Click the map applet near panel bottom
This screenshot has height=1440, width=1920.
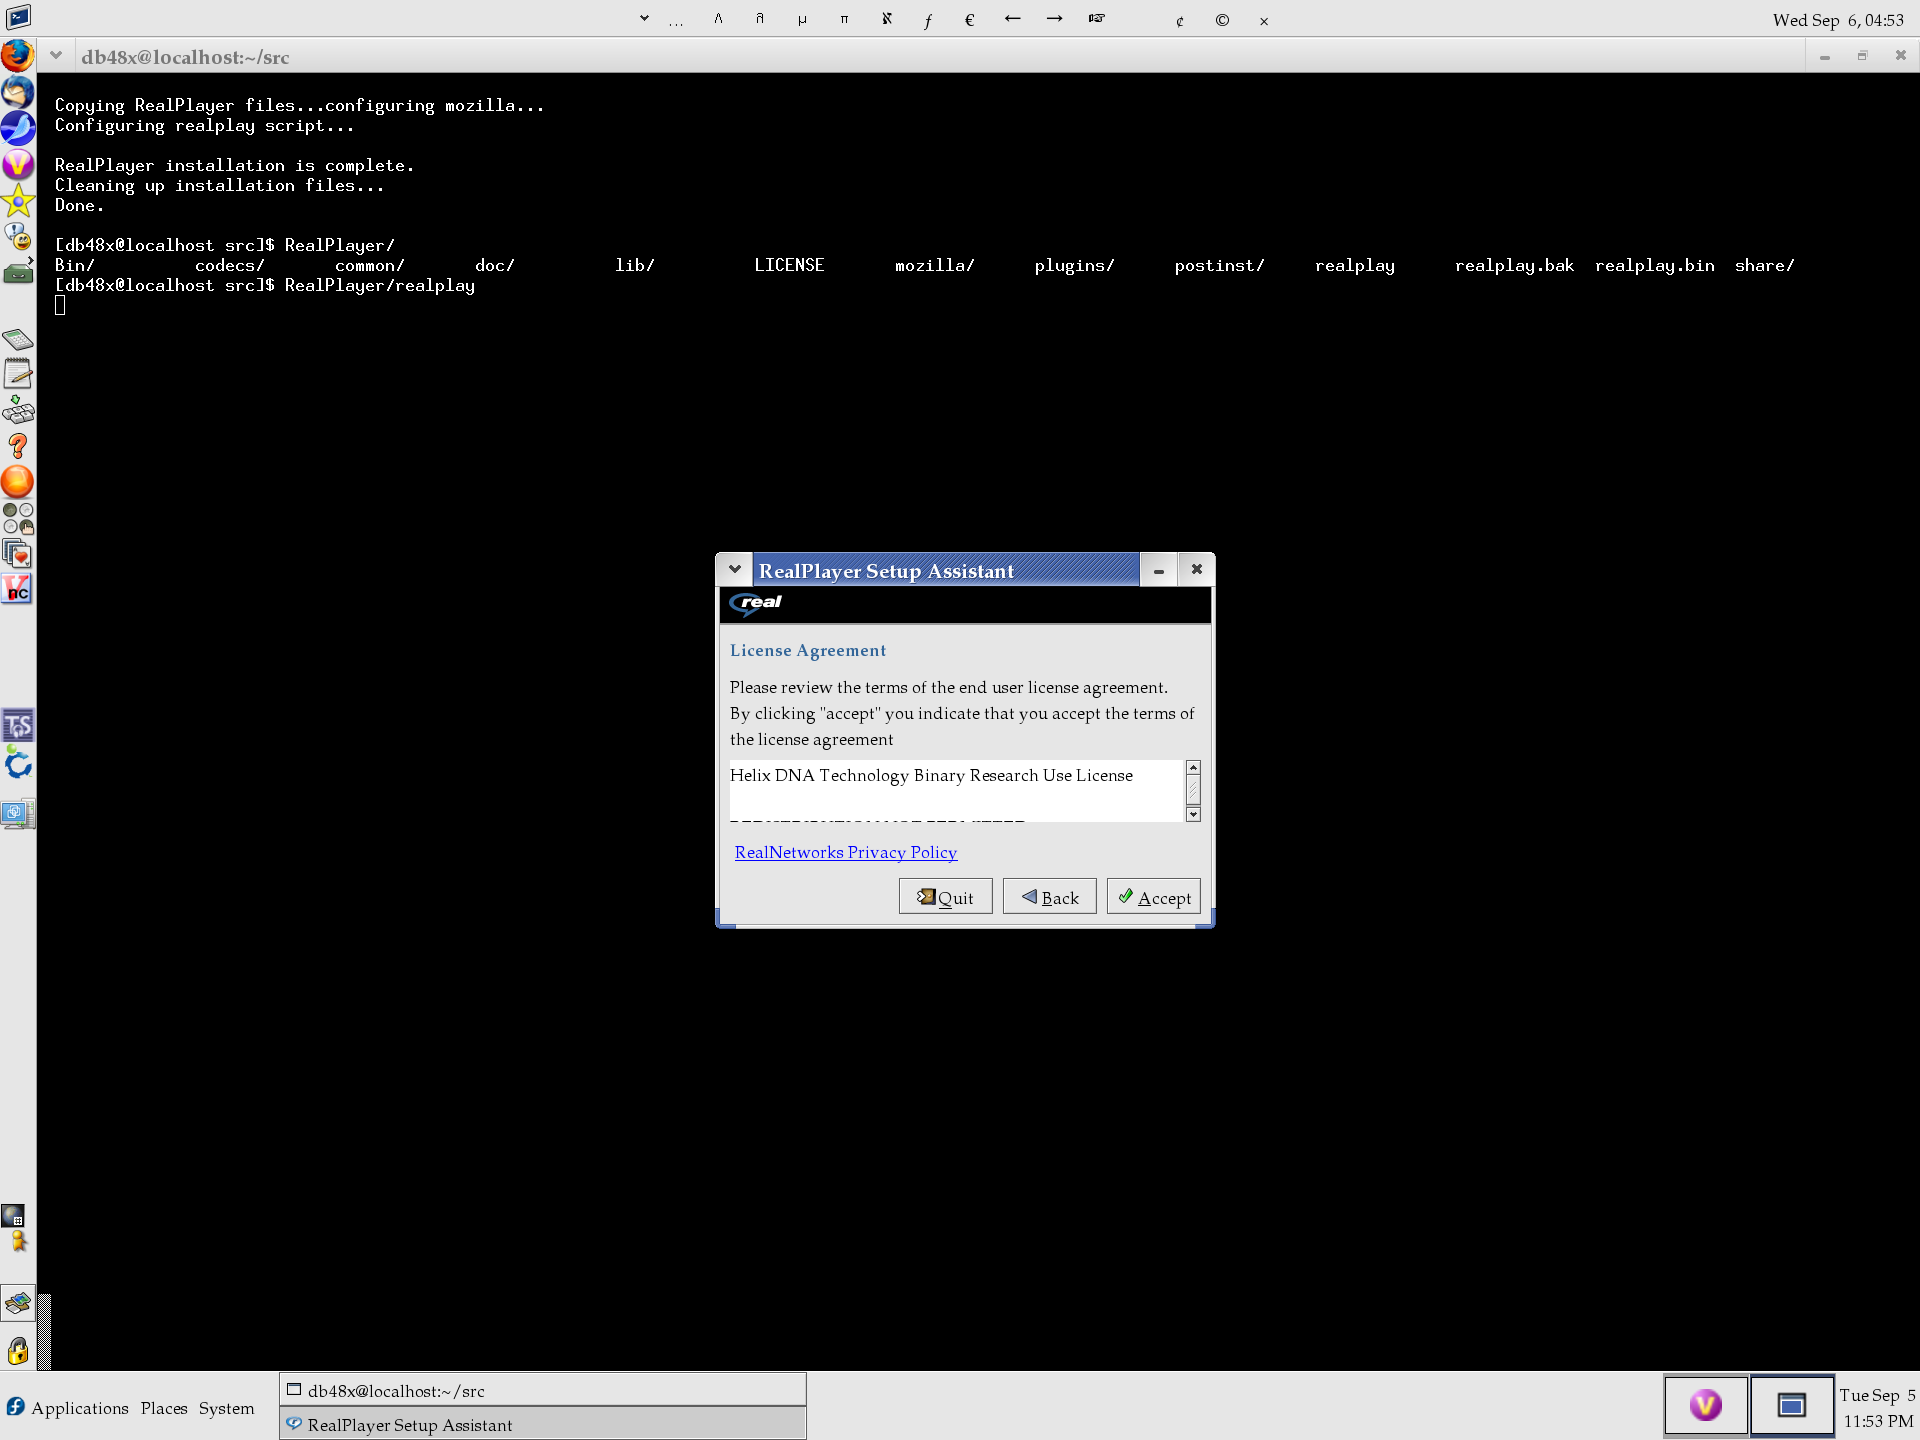click(x=18, y=1304)
